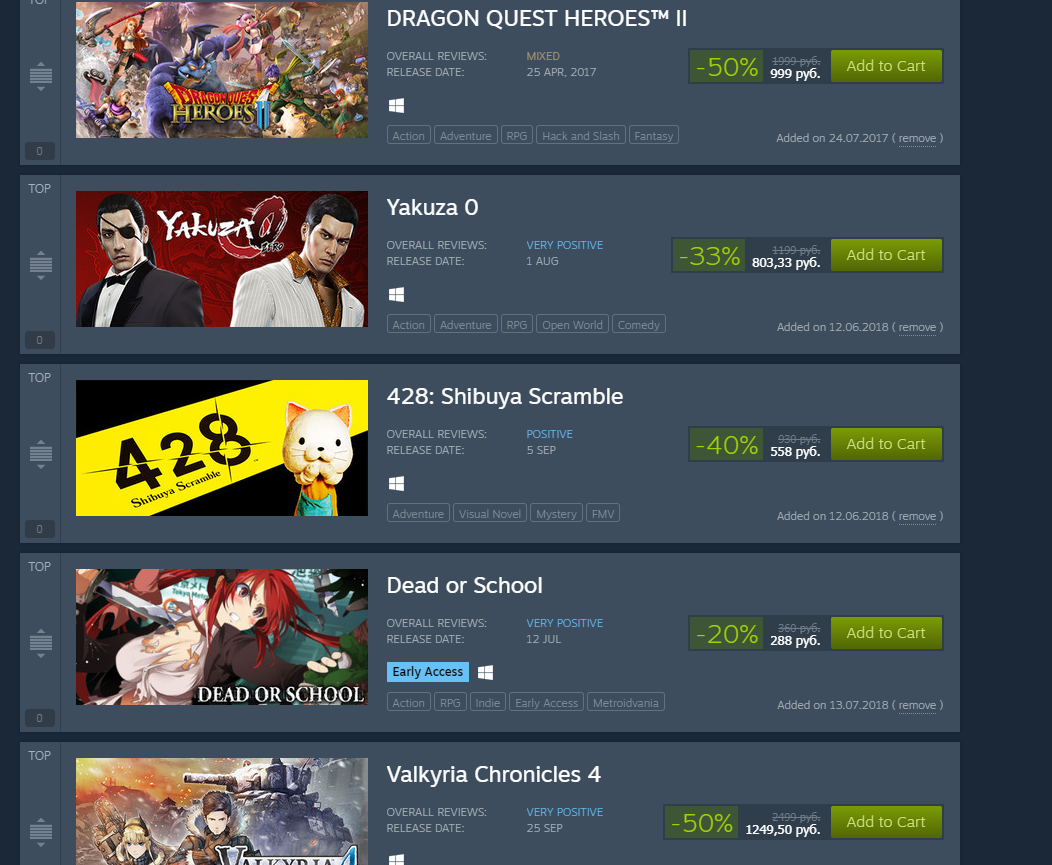Grab the drag handle for the Yakuza 0 row
Screen dimensions: 1052x865
40,265
